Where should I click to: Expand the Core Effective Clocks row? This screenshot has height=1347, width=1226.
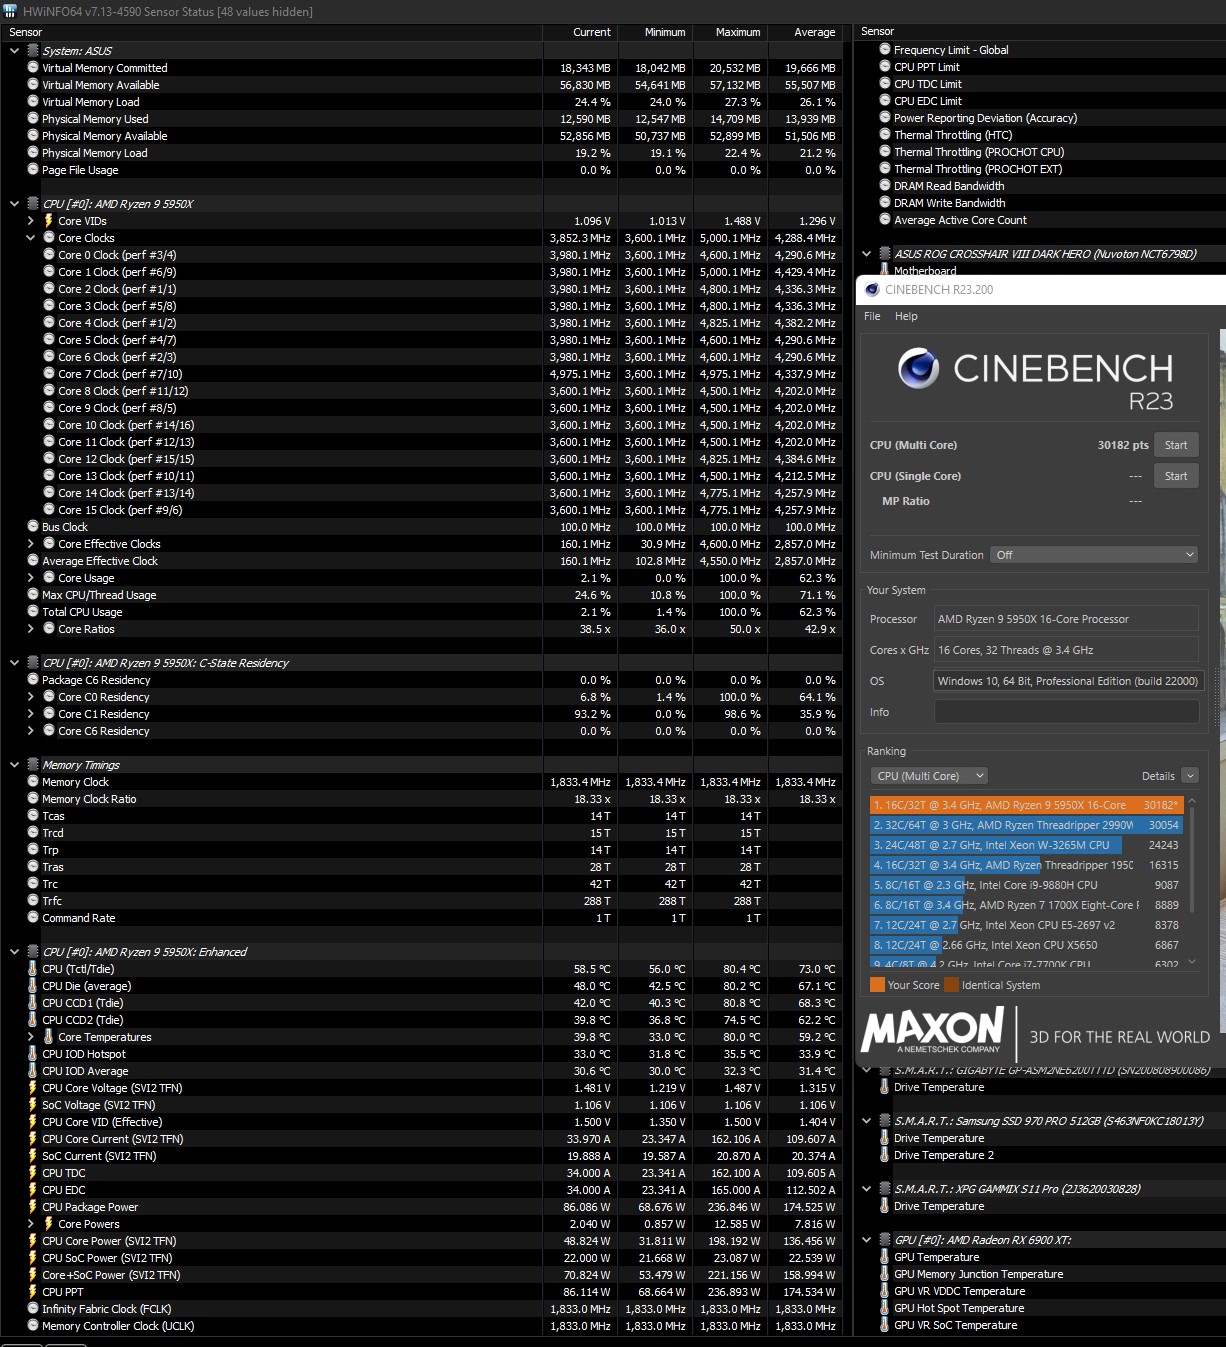pos(30,544)
